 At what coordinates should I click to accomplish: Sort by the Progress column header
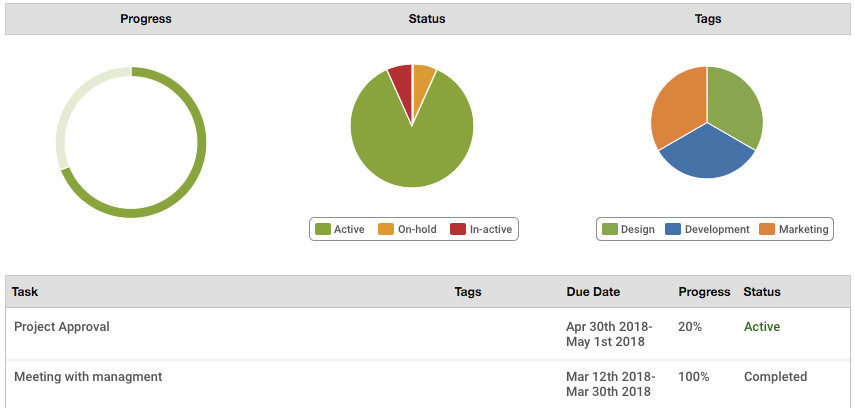click(704, 292)
